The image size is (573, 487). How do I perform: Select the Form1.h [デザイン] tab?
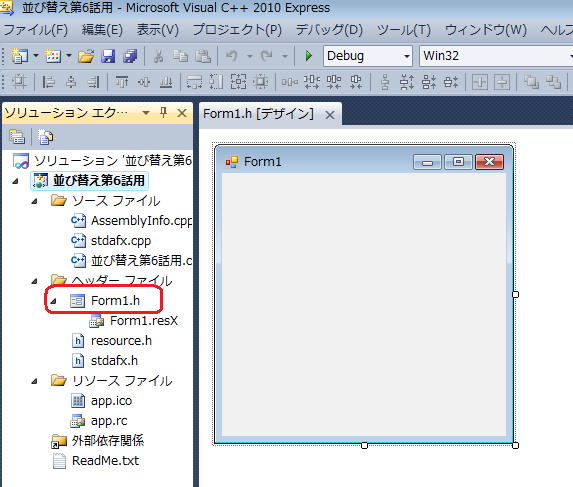tap(258, 114)
